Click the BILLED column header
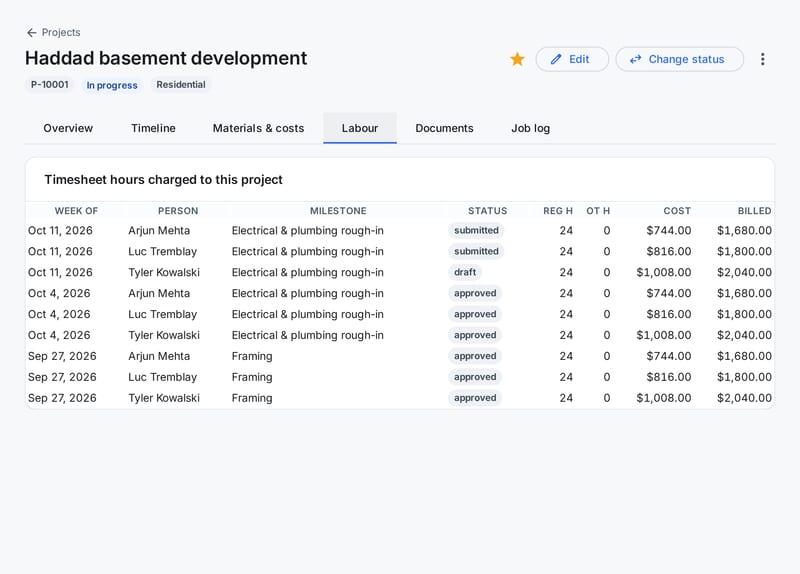800x574 pixels. (754, 211)
